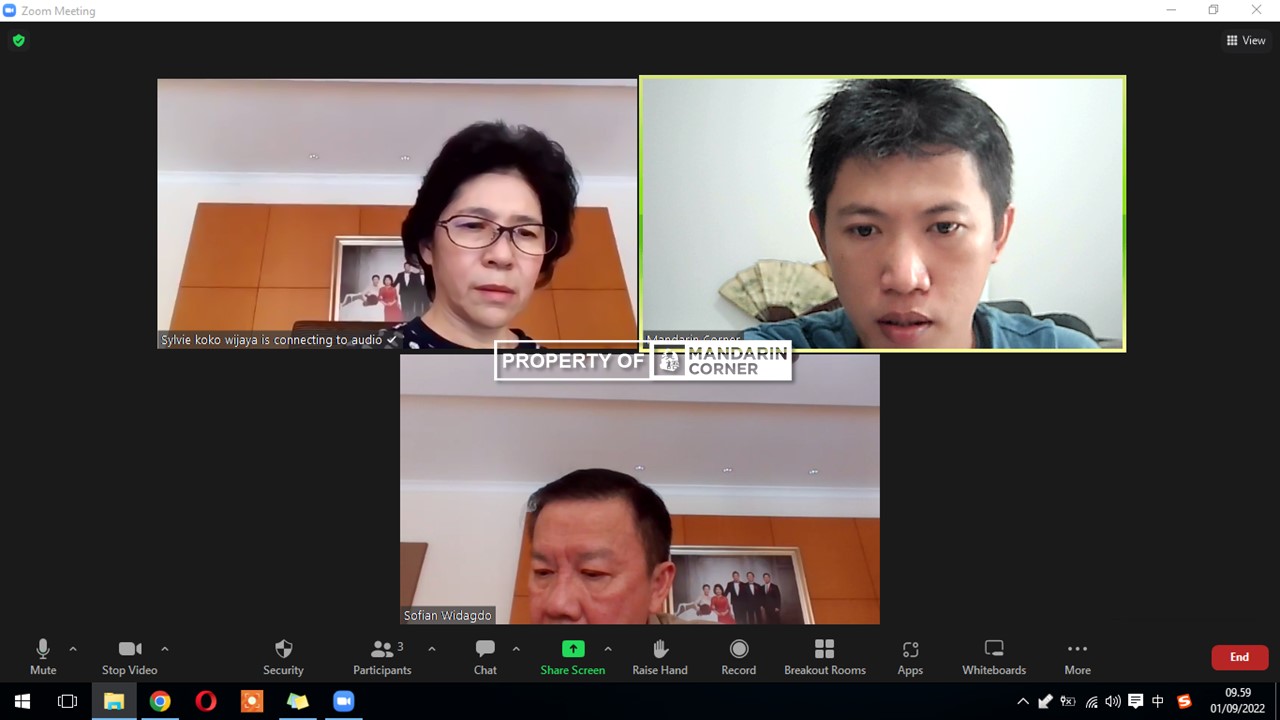Expand video options arrow beside Stop Video
This screenshot has height=720, width=1280.
[x=165, y=649]
